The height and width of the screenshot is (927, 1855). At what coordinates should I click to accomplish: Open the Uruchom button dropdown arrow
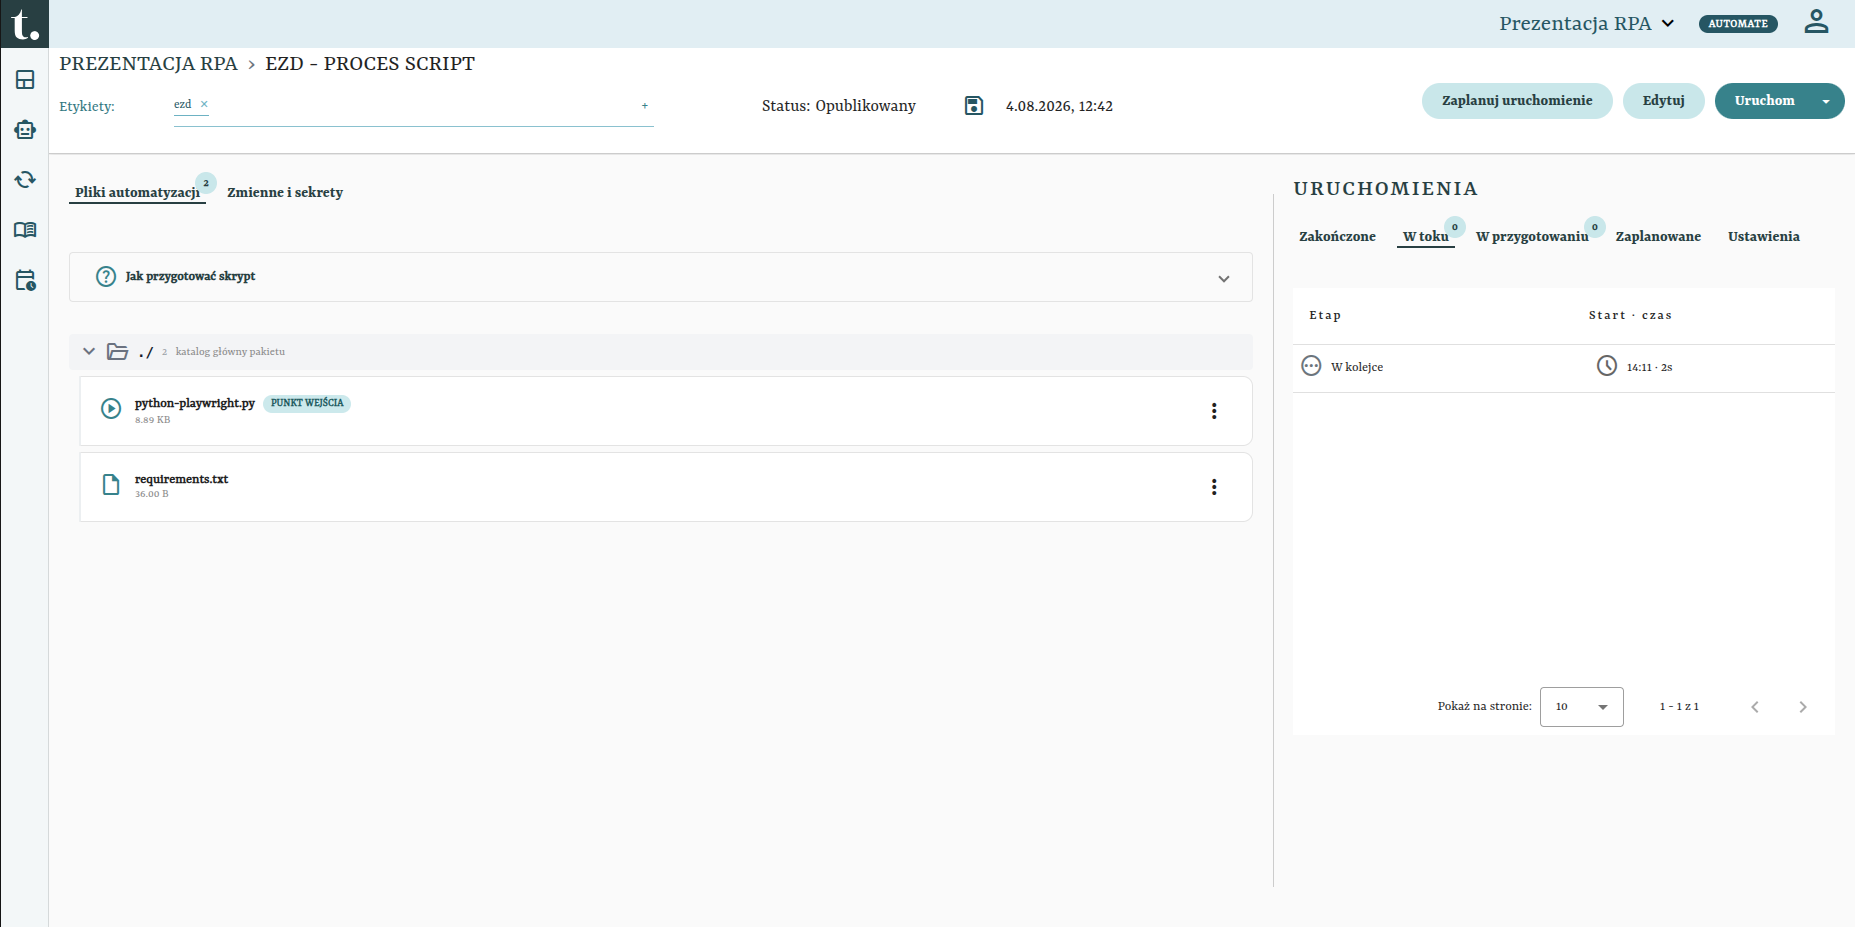tap(1826, 101)
